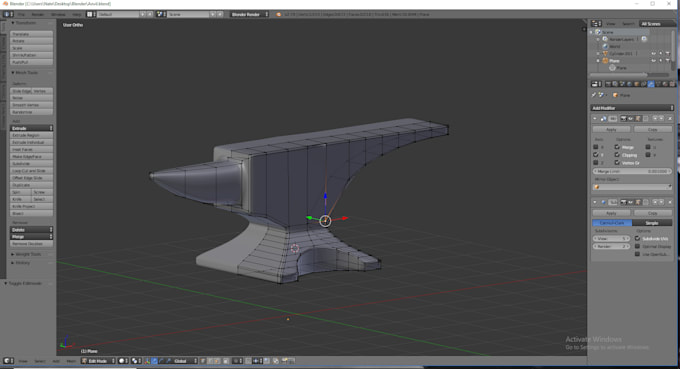
Task: Click the outliner editor type icon
Action: pyautogui.click(x=596, y=23)
